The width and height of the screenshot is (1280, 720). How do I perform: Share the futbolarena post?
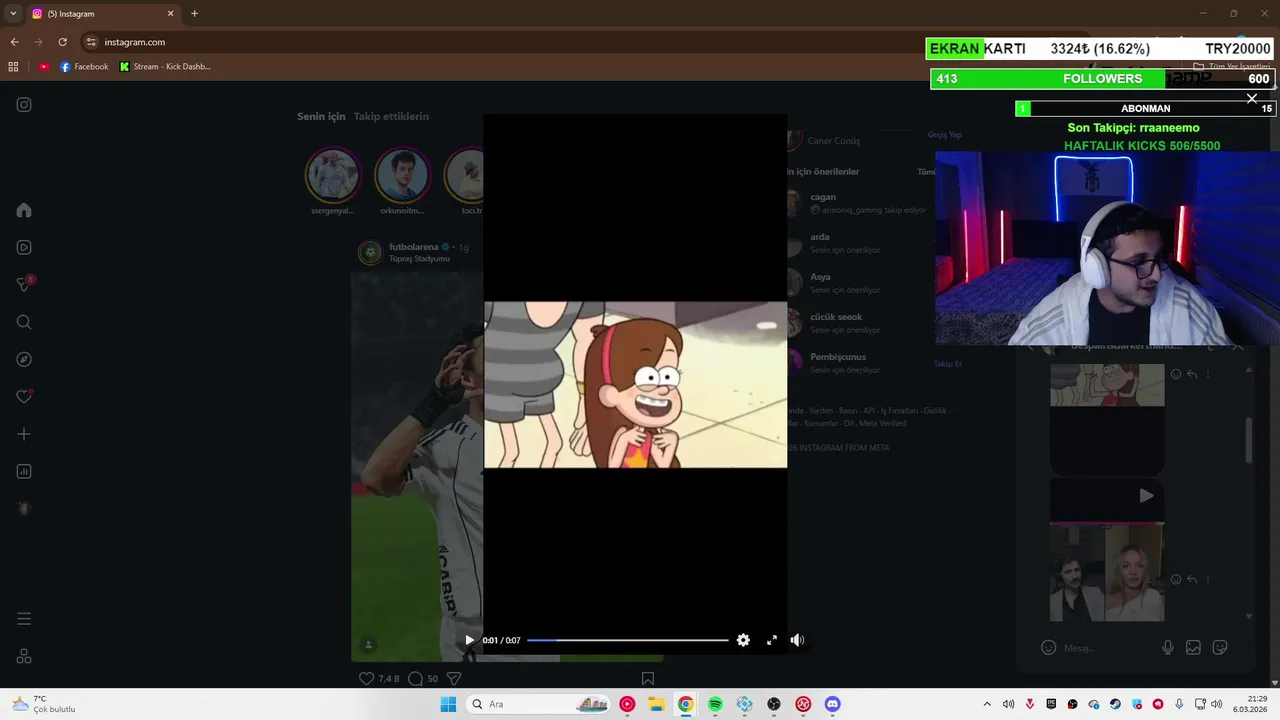click(454, 678)
